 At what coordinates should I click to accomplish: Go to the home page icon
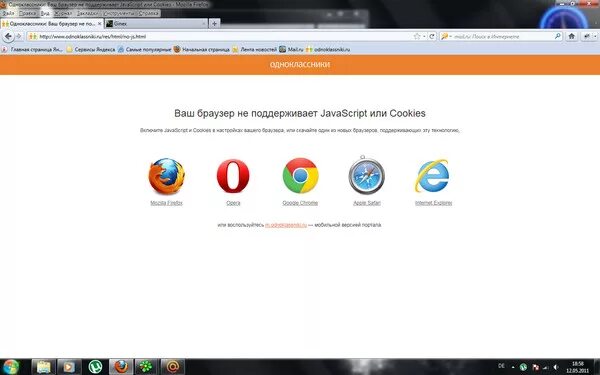tap(572, 36)
